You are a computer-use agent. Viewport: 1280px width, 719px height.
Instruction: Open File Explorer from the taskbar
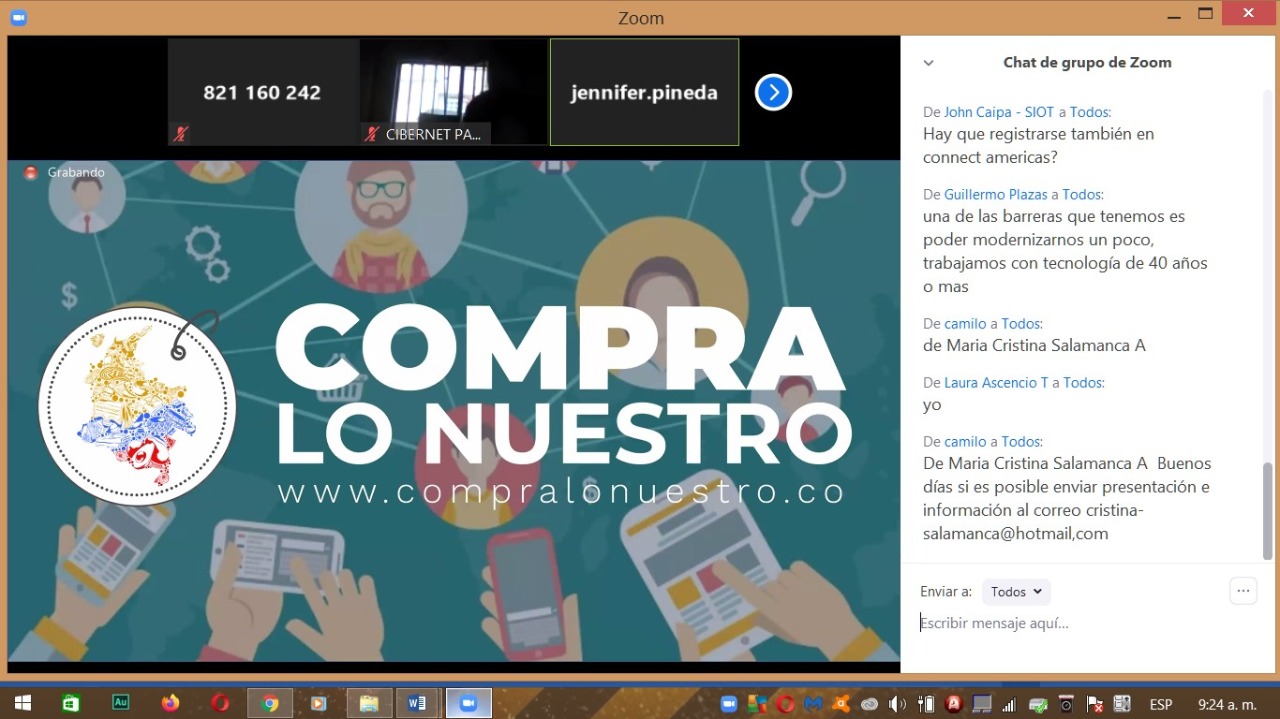click(x=368, y=703)
